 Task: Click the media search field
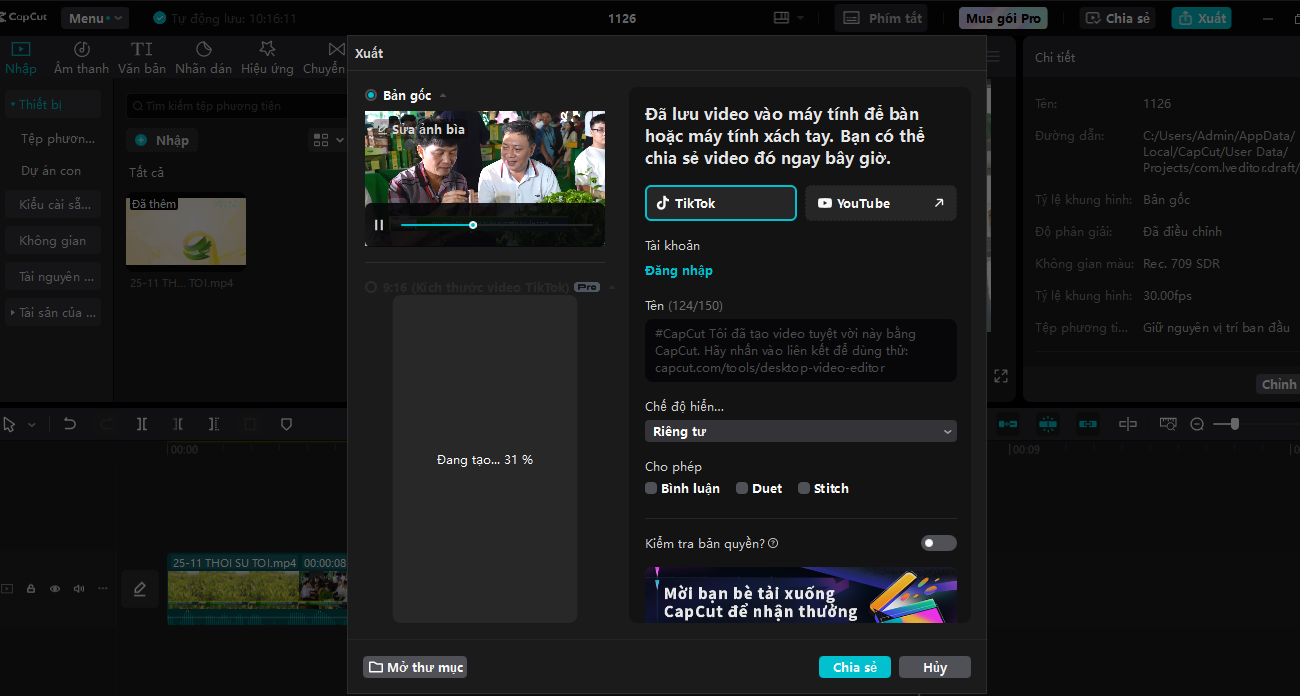click(237, 105)
